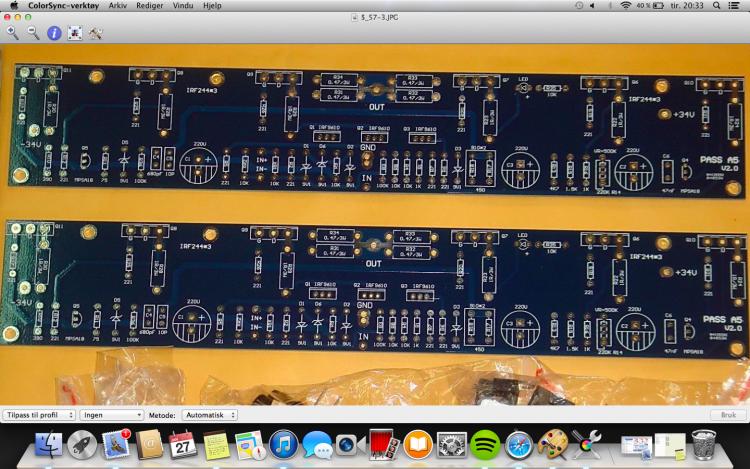The width and height of the screenshot is (750, 469).
Task: Open Finder from the Dock
Action: tap(48, 445)
